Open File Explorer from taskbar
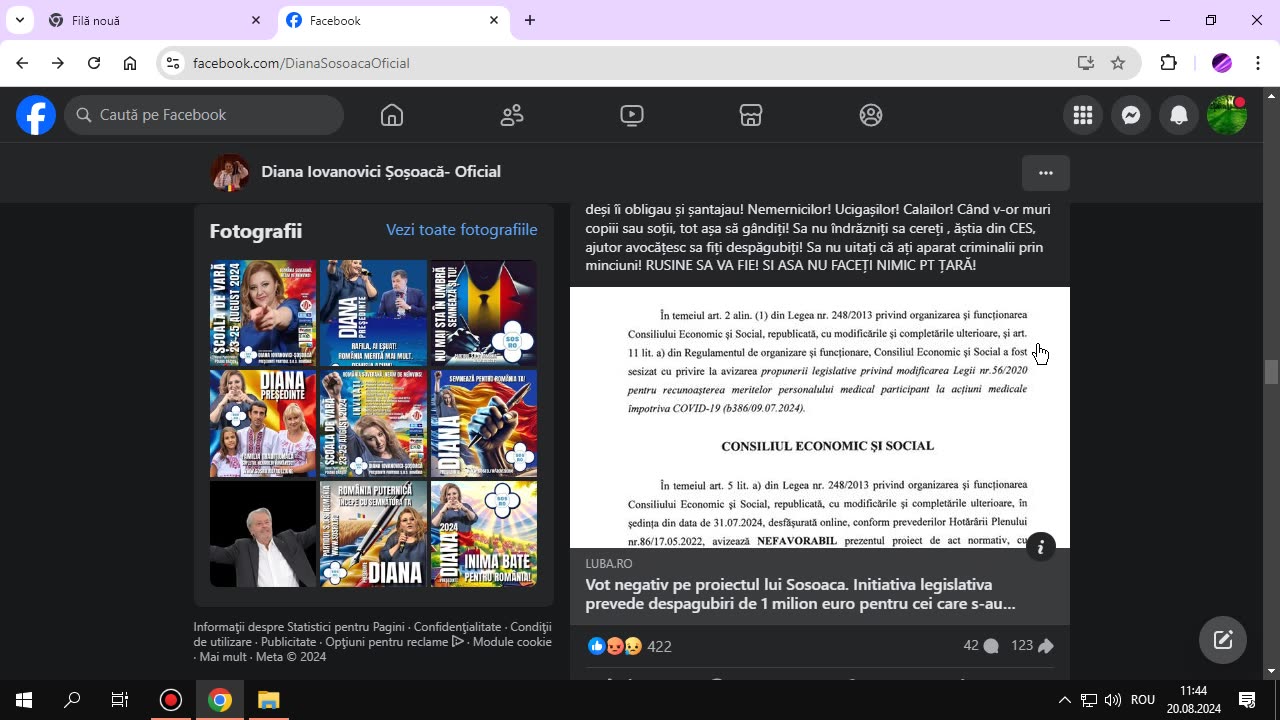The image size is (1280, 720). 268,700
